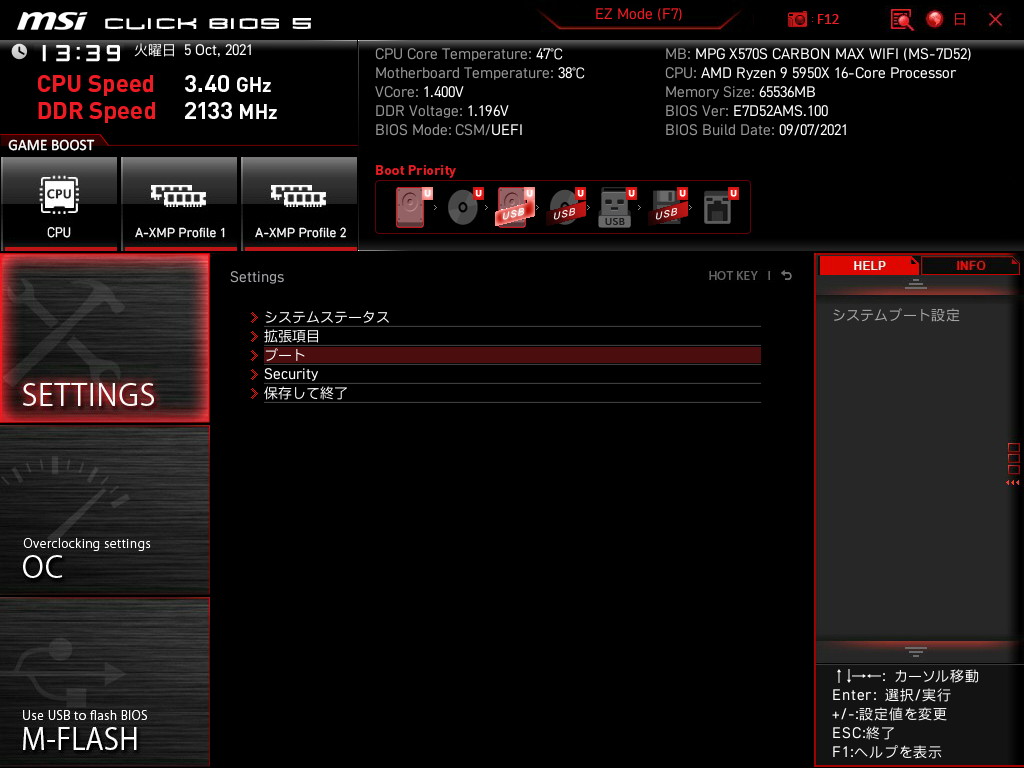Select the USB optical drive boot device icon
Viewport: 1024px width, 768px height.
click(566, 207)
